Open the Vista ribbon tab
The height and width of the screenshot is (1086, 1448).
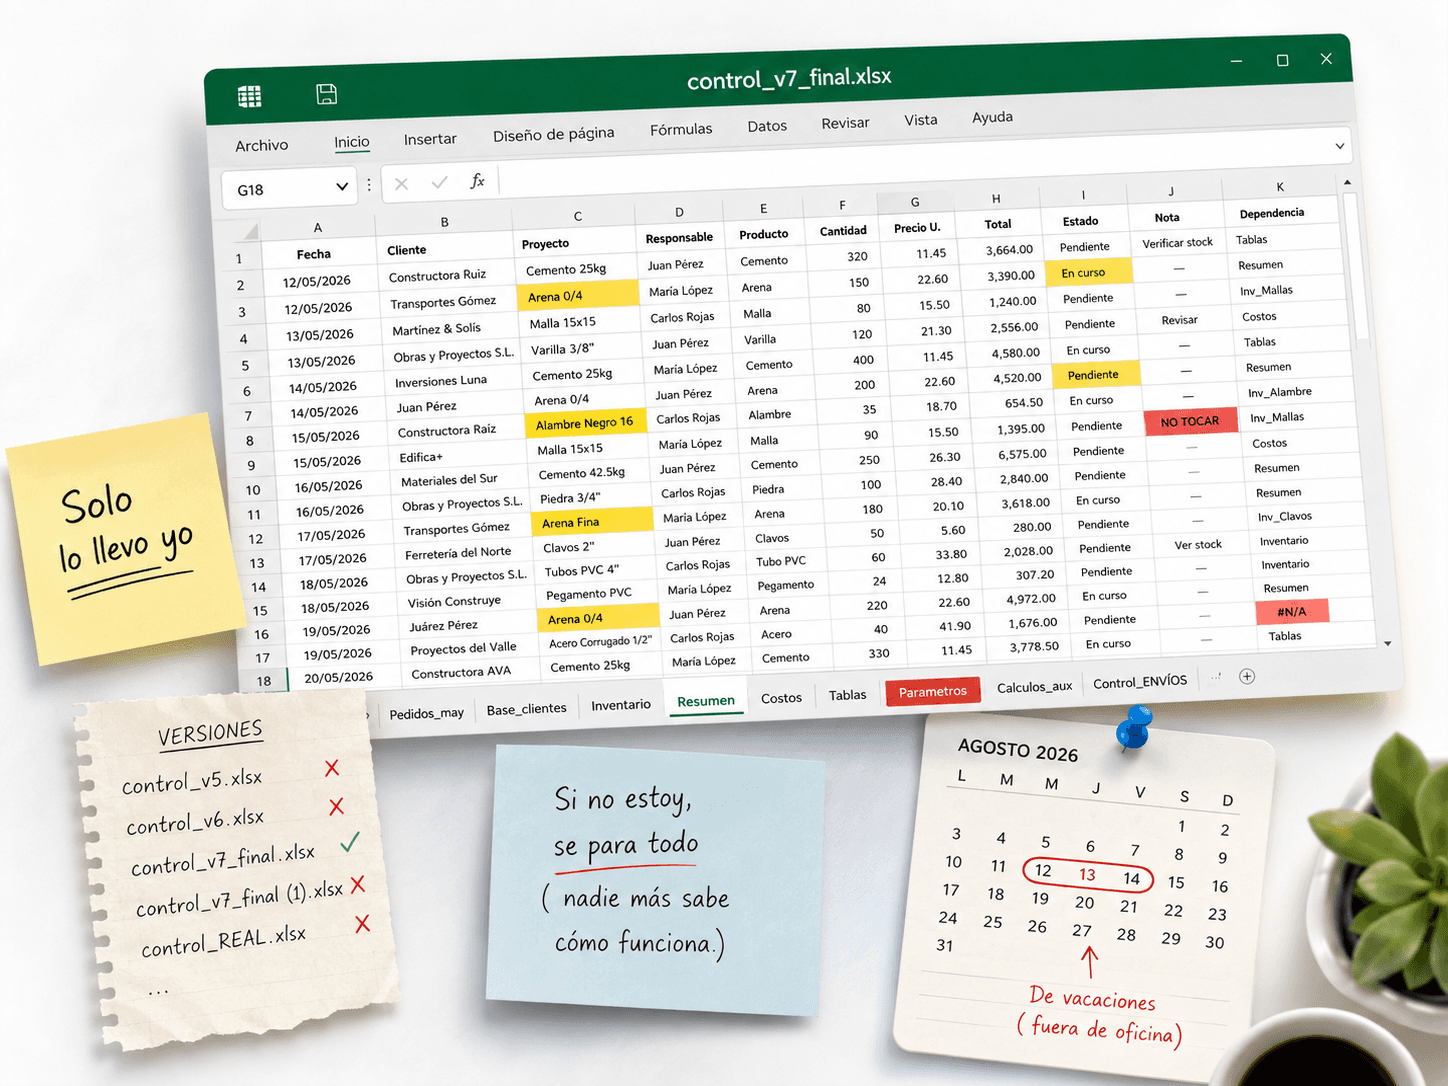pyautogui.click(x=921, y=120)
